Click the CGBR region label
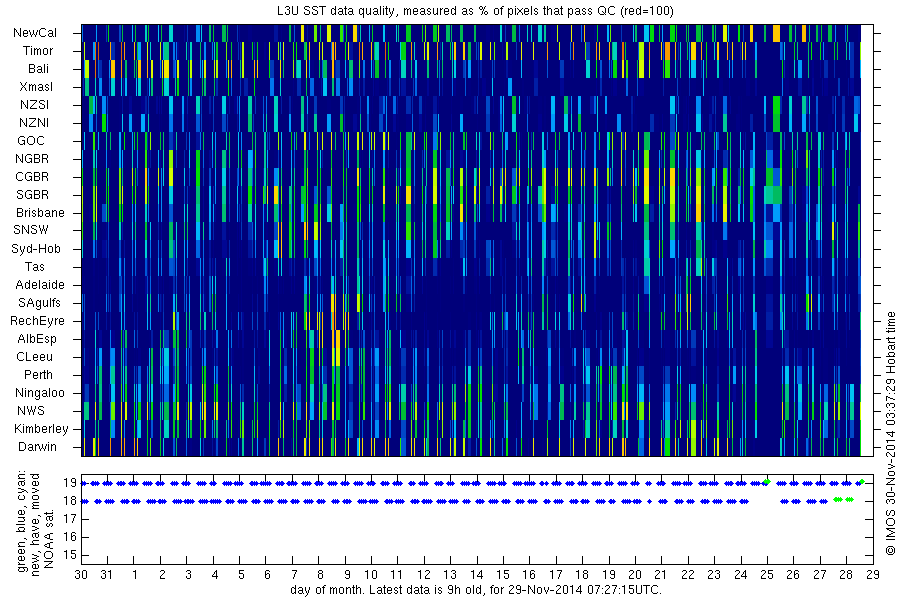The width and height of the screenshot is (900, 600). click(x=32, y=177)
